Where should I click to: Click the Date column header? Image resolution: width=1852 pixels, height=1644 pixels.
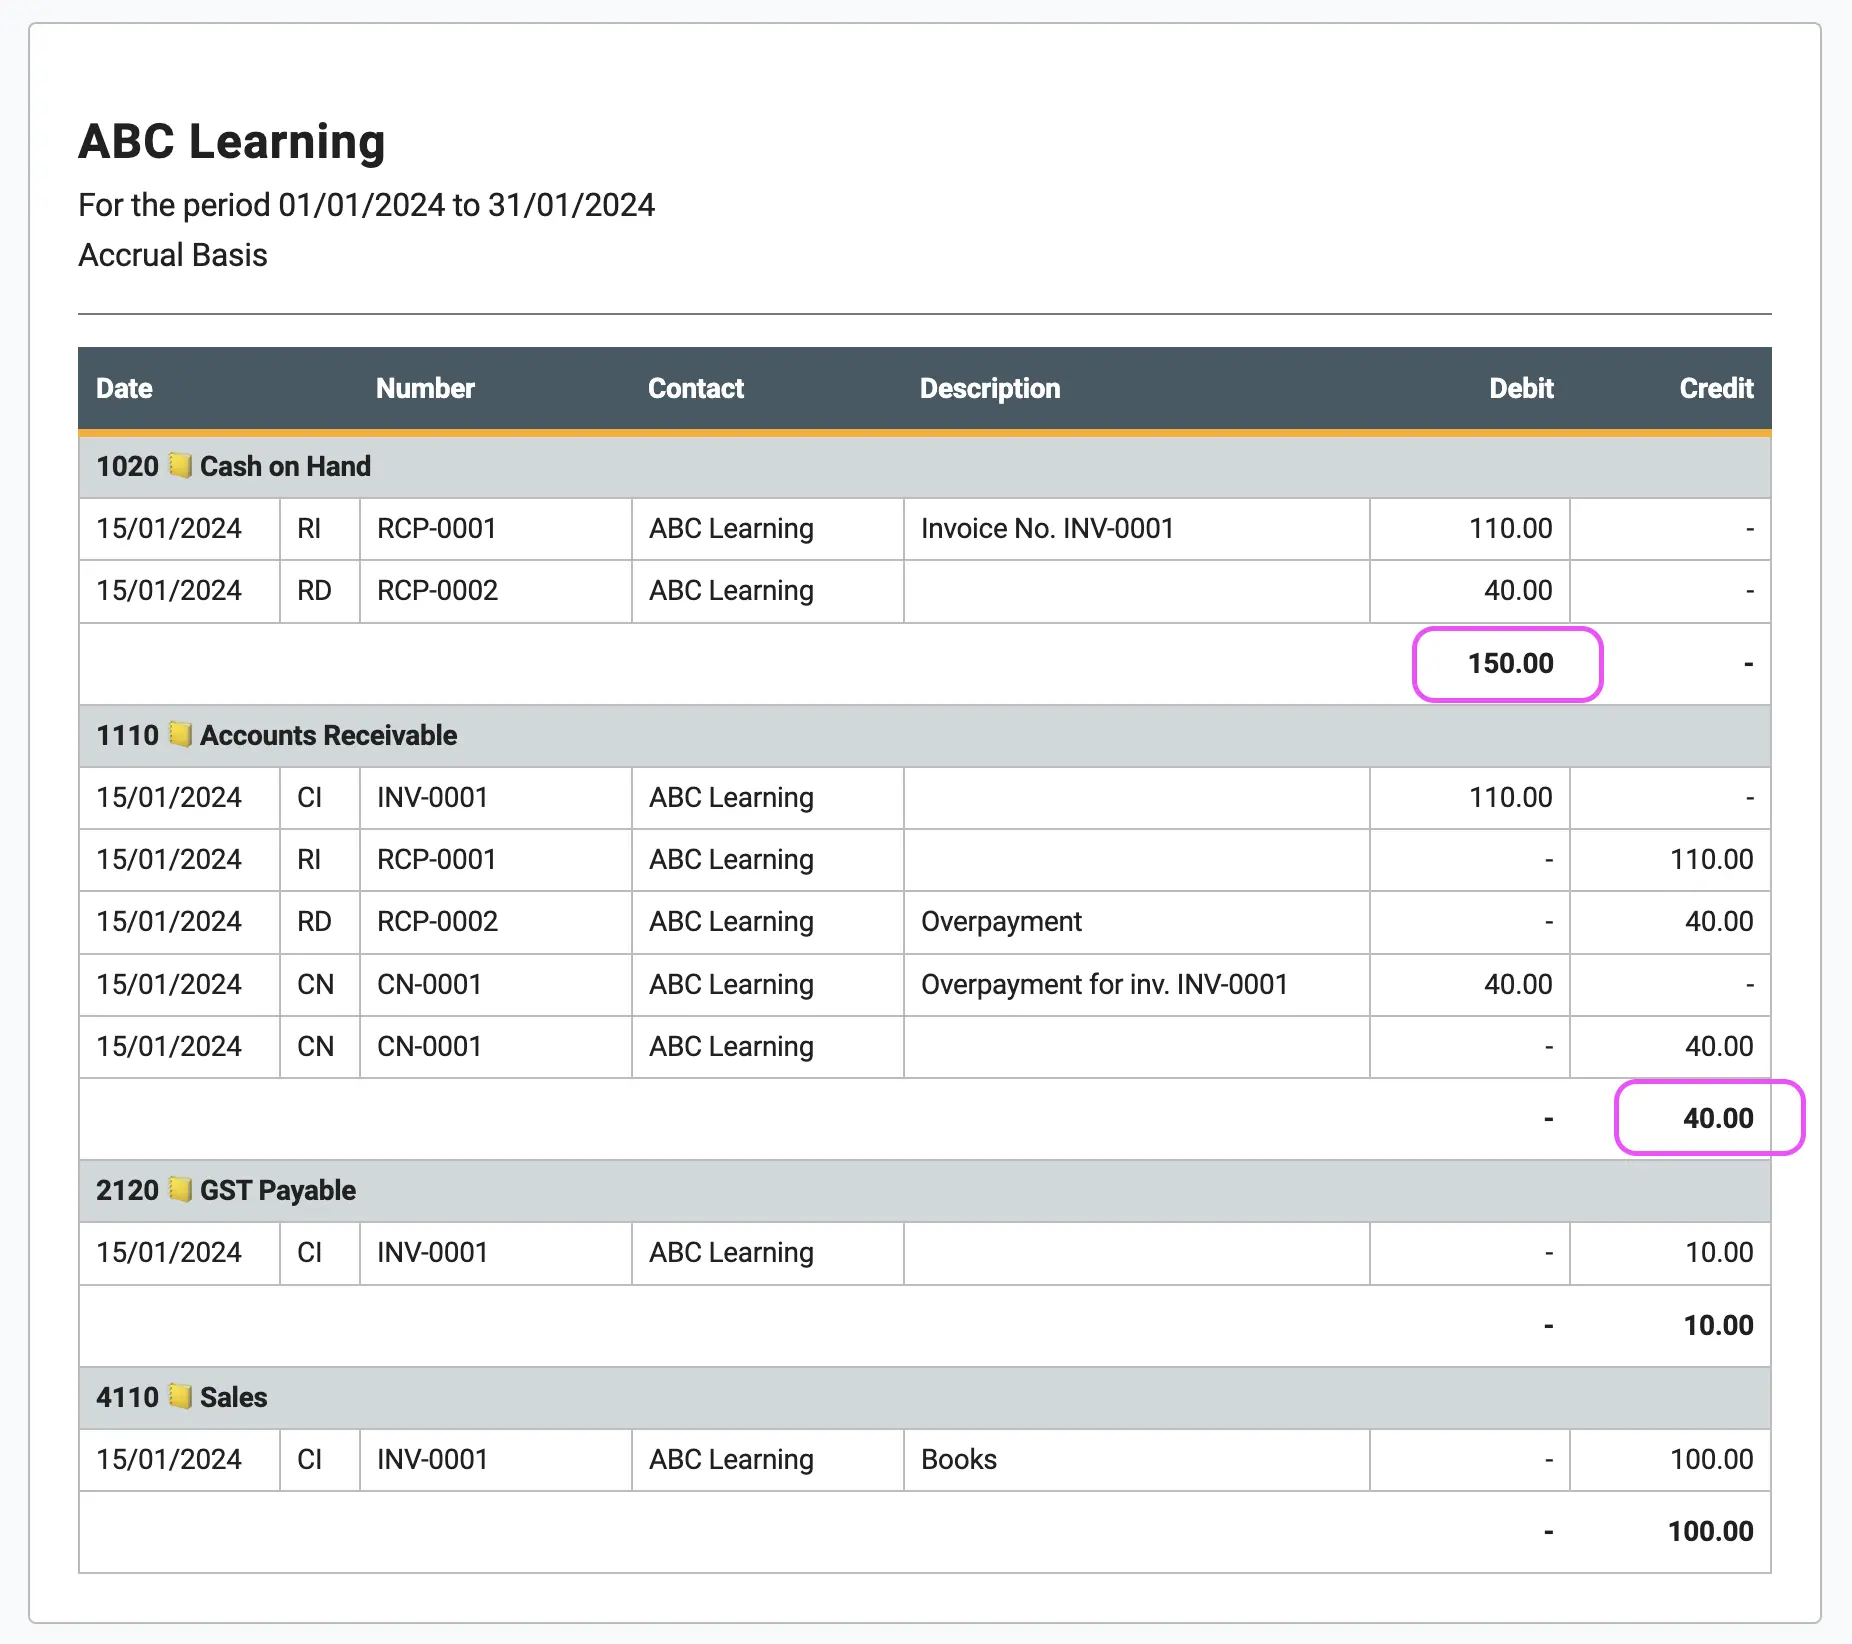click(x=124, y=388)
